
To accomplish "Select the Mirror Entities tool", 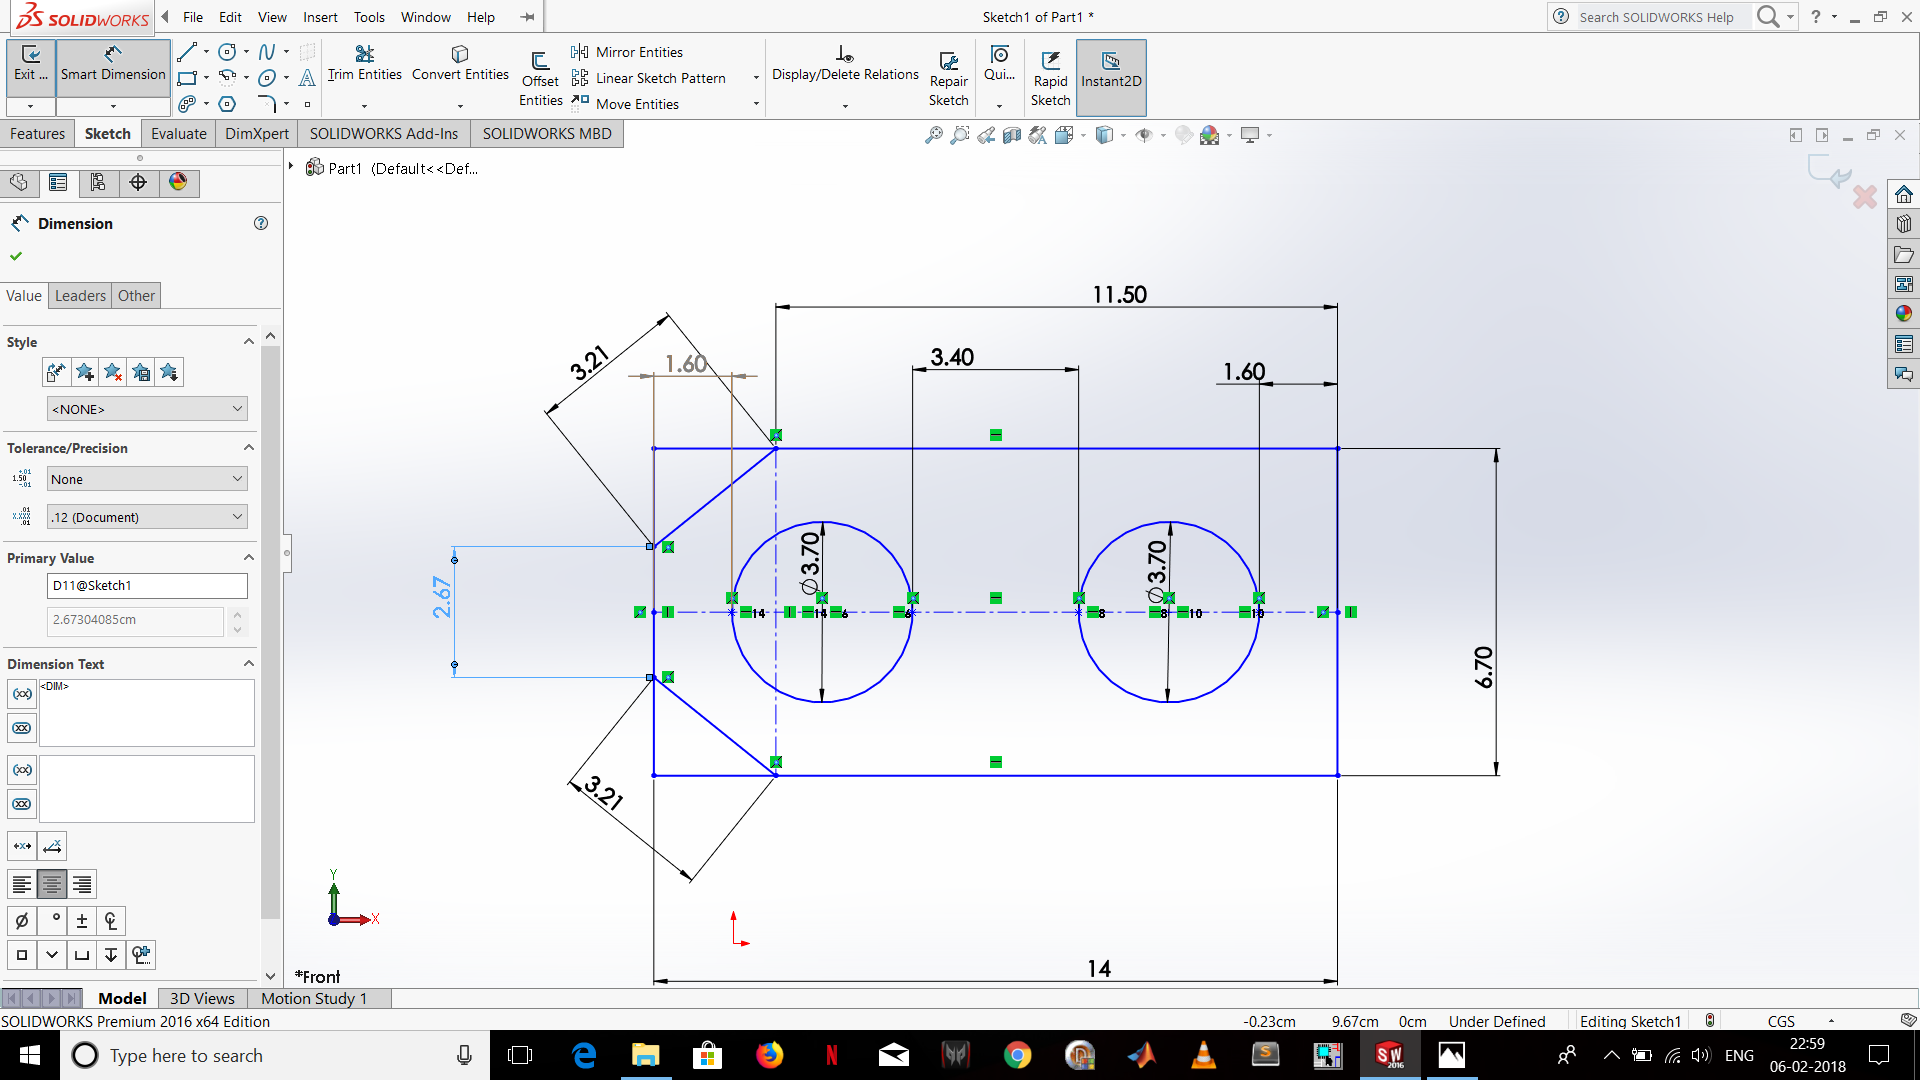I will pos(637,50).
